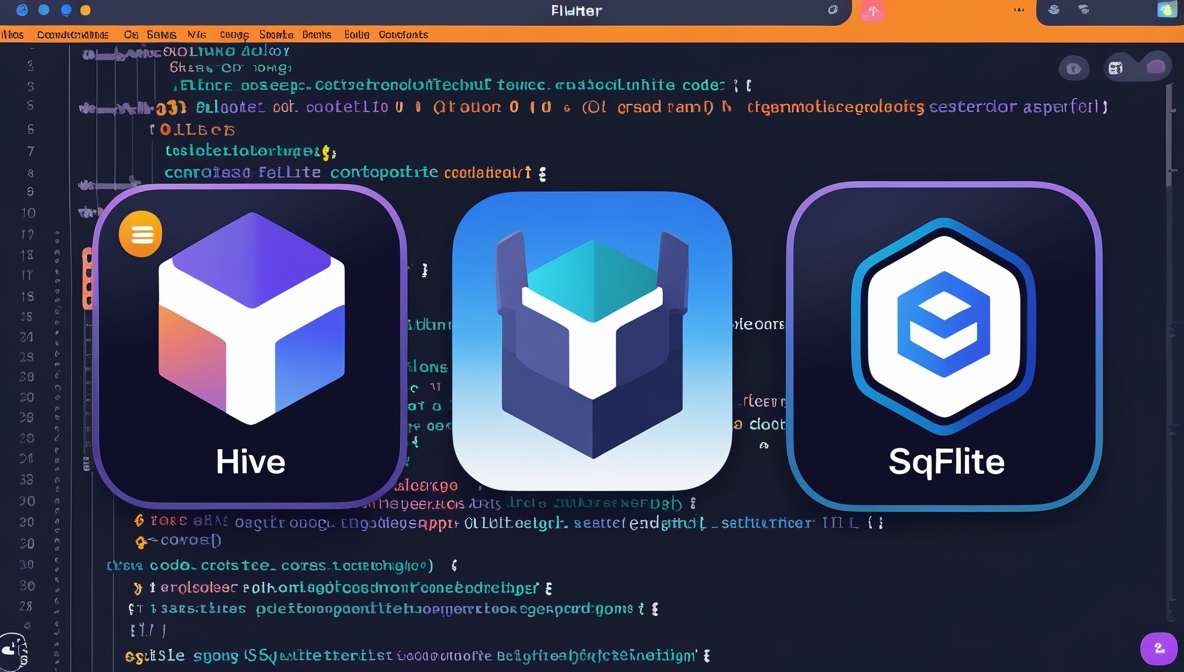Click the round gray button above the editor

pos(1073,69)
